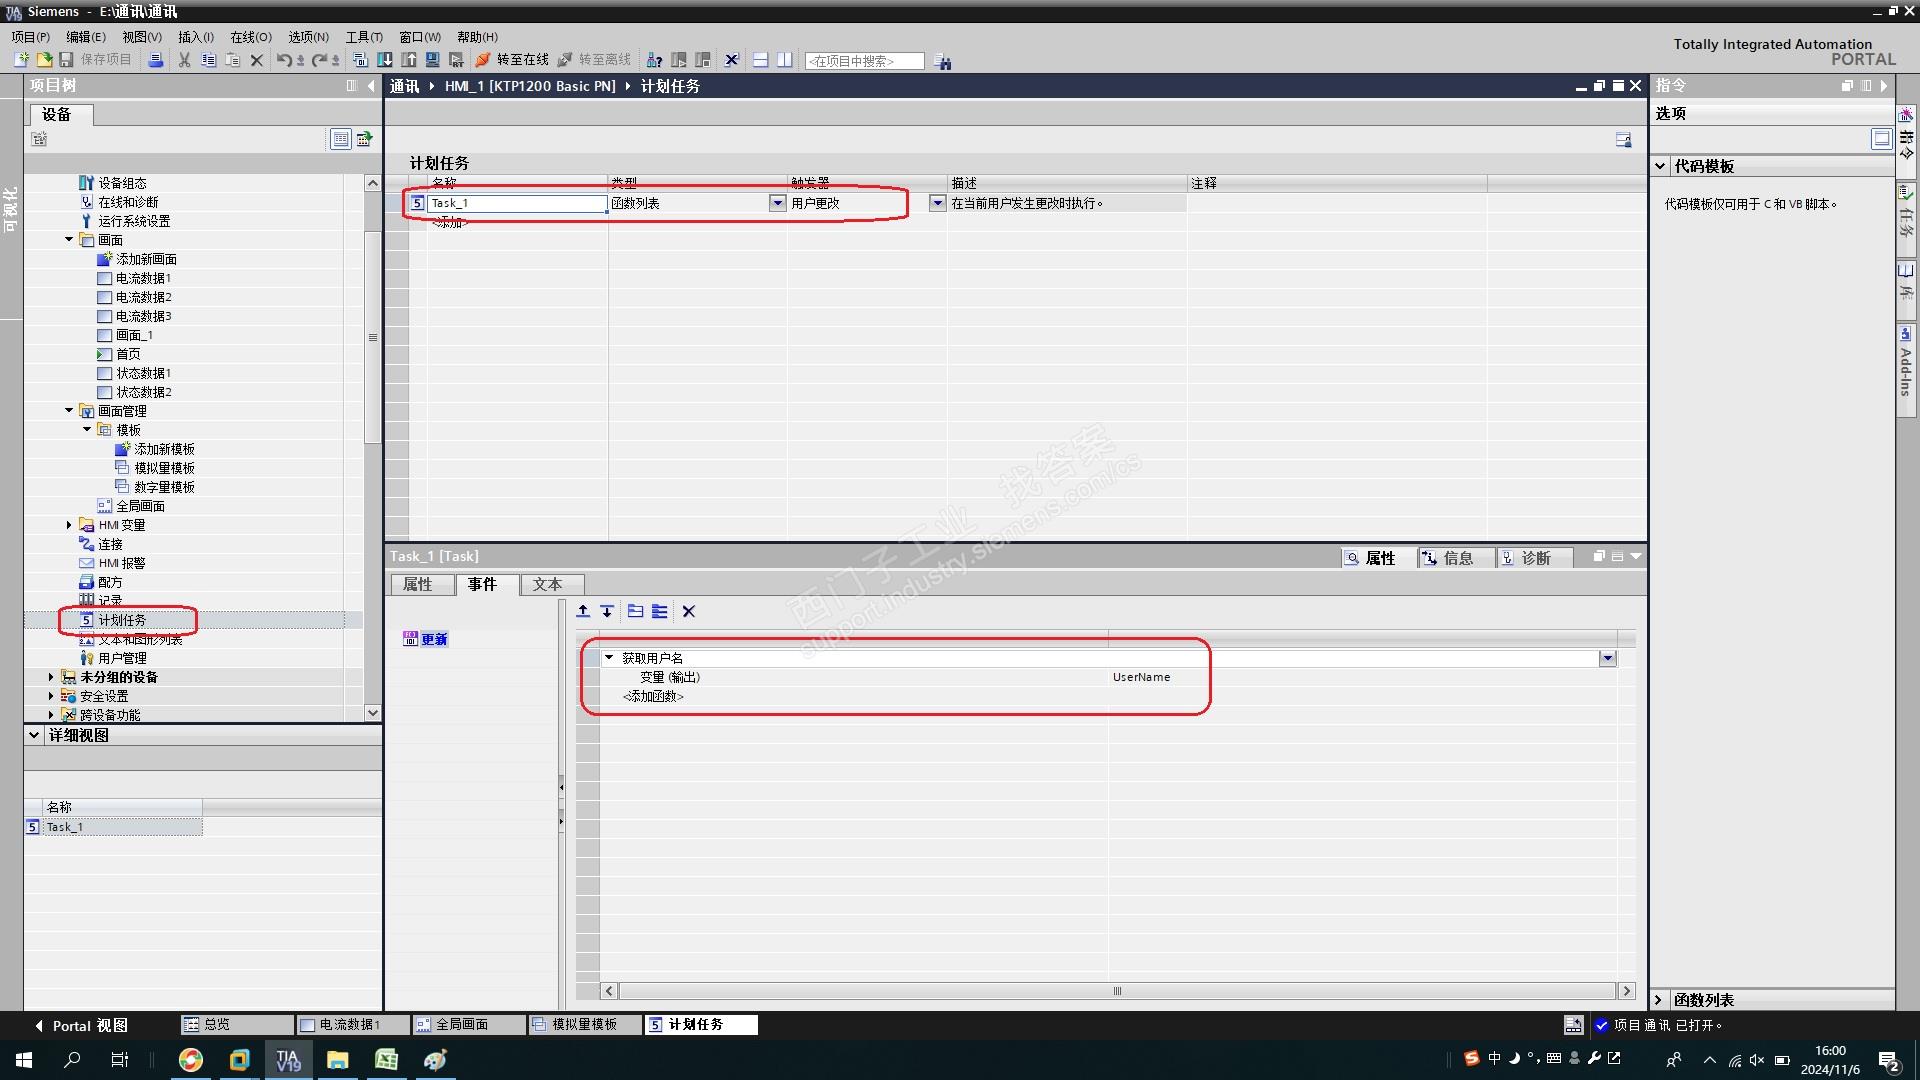Open the 函数列表 type dropdown
Screen dimensions: 1920x1080
(777, 203)
